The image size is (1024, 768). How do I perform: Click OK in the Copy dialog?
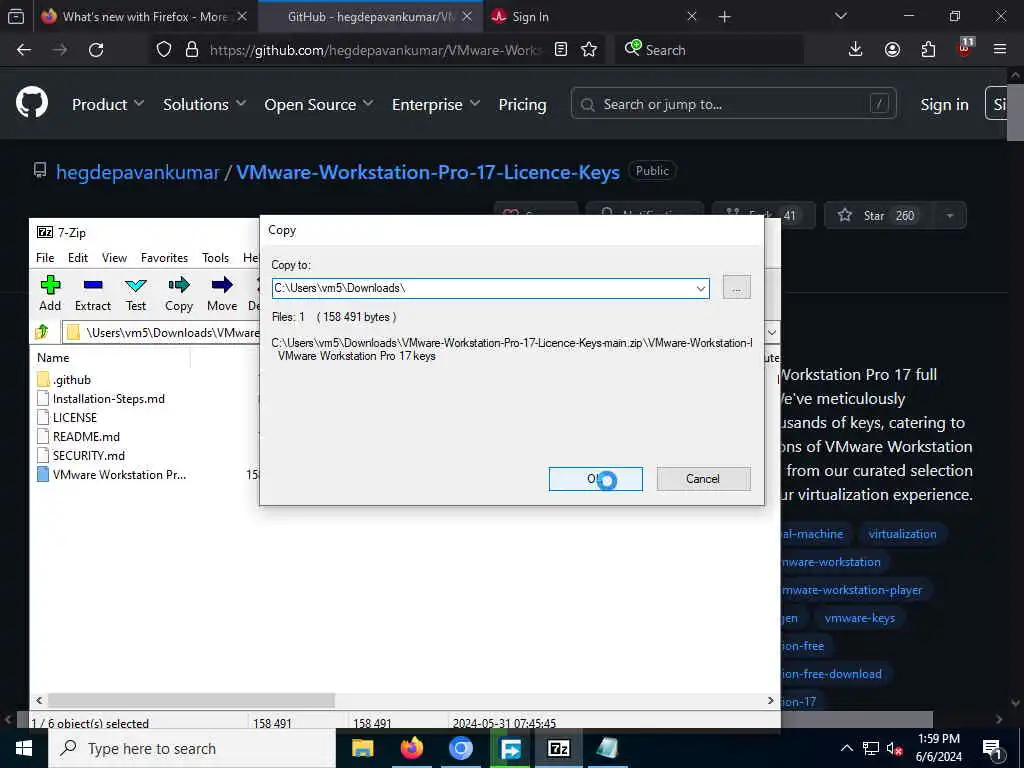point(596,479)
